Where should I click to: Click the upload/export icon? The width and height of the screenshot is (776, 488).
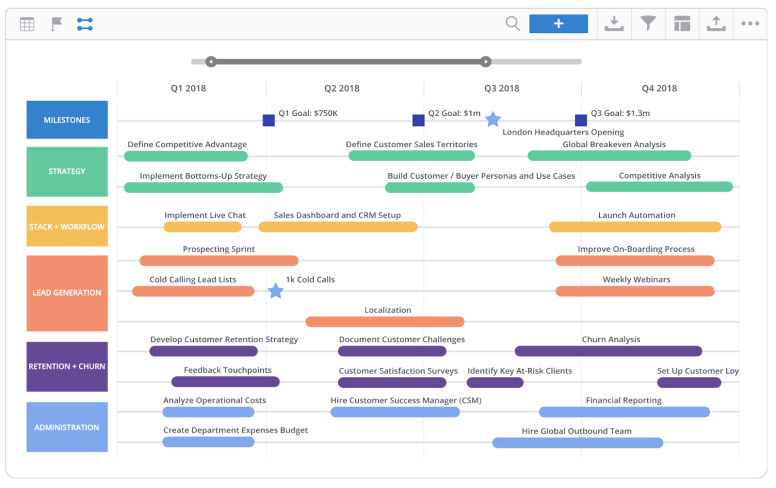[716, 23]
